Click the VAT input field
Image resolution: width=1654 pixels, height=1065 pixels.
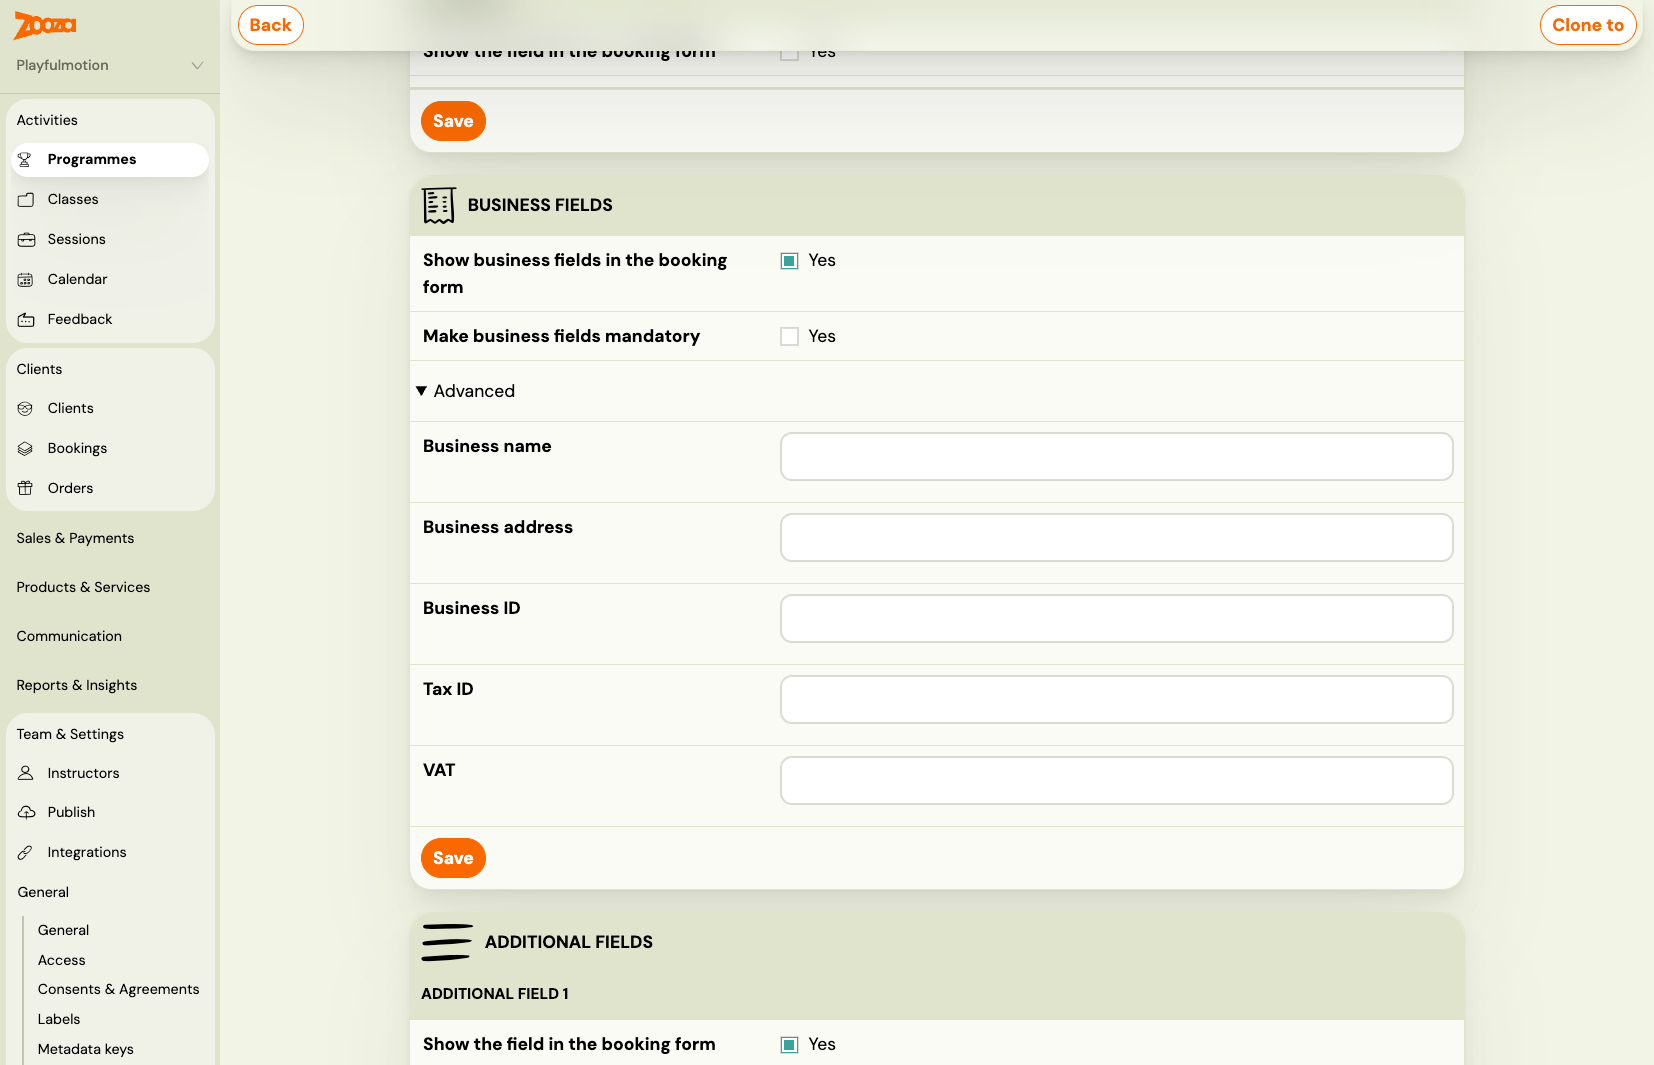[1116, 781]
